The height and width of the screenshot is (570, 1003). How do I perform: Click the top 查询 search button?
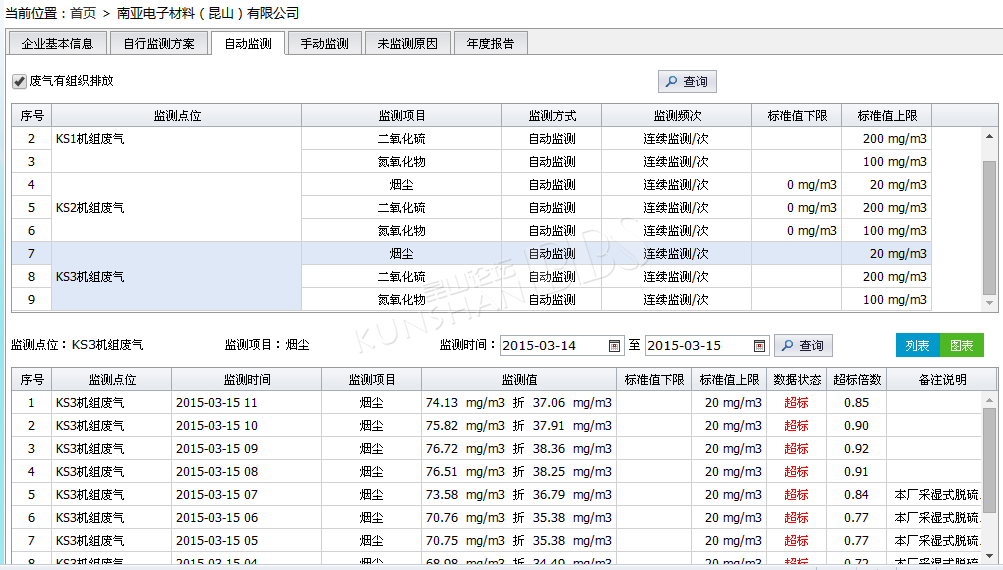(687, 81)
